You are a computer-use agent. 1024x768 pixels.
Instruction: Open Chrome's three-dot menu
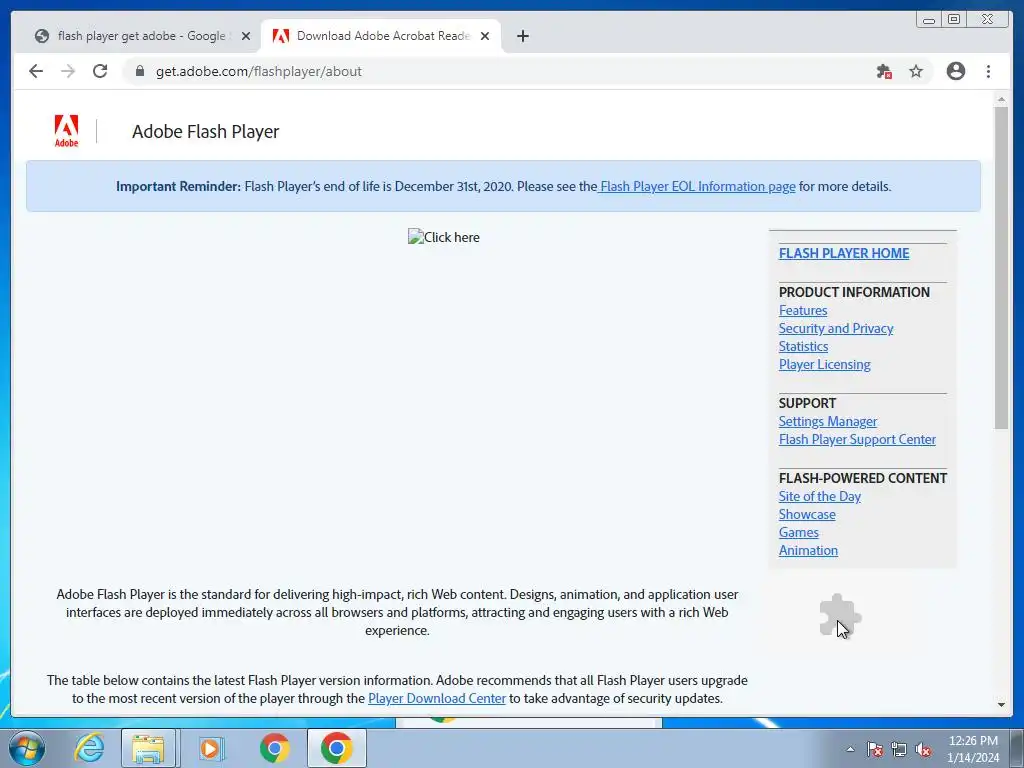tap(988, 71)
